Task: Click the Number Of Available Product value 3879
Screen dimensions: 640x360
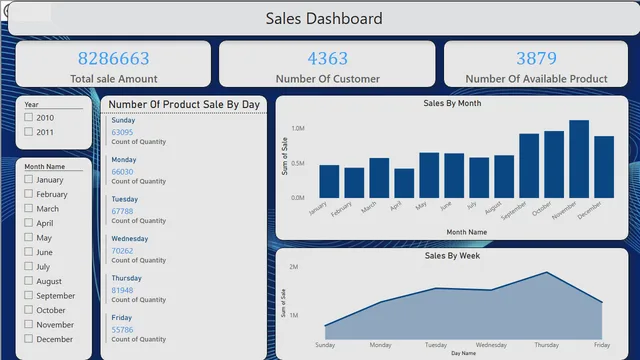Action: tap(536, 58)
